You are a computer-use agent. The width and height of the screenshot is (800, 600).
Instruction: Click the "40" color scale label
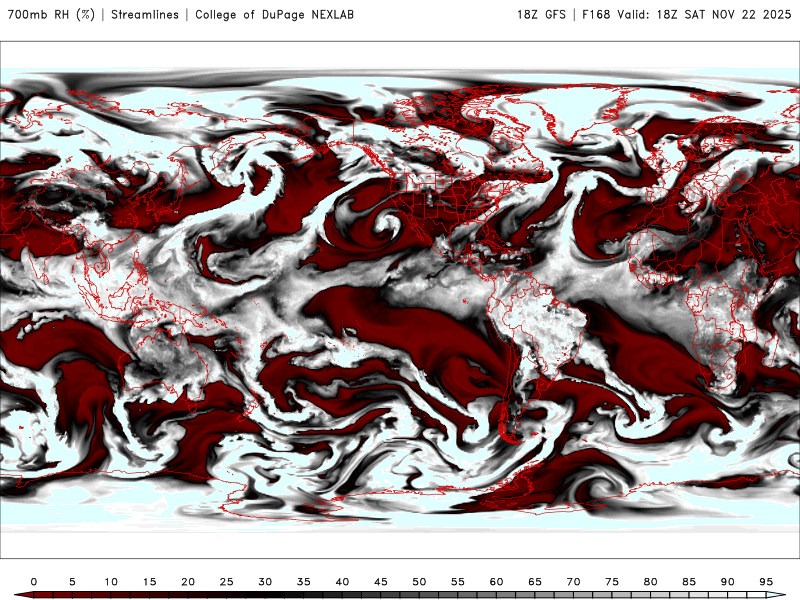pyautogui.click(x=342, y=582)
